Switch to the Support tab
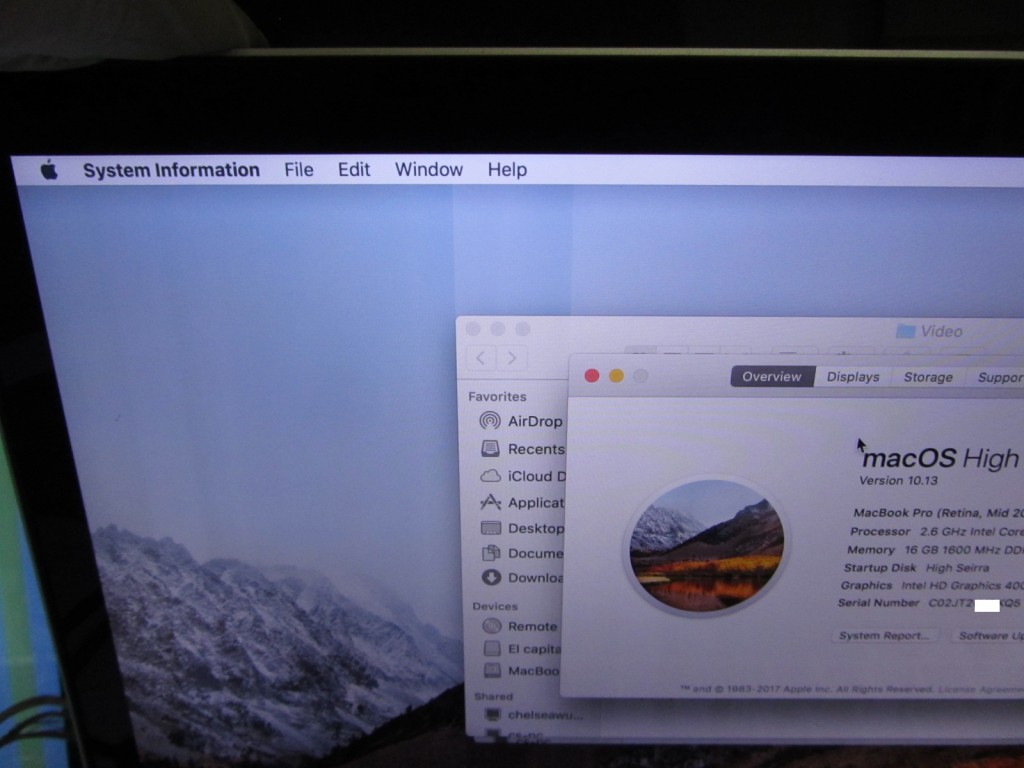The width and height of the screenshot is (1024, 768). [x=995, y=377]
